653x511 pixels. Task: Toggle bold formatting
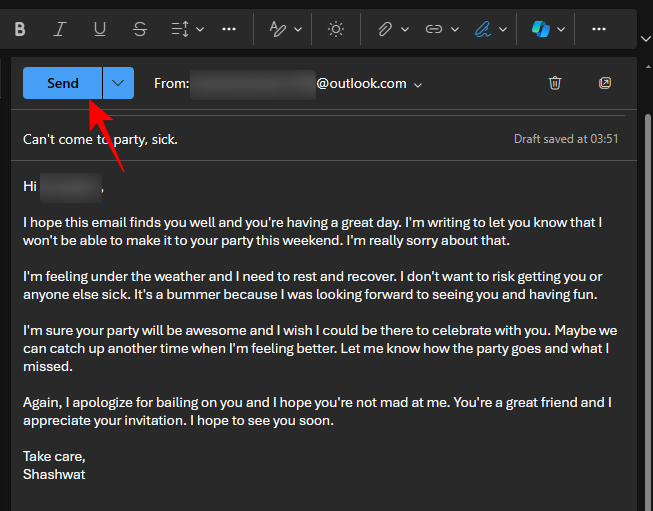point(20,29)
